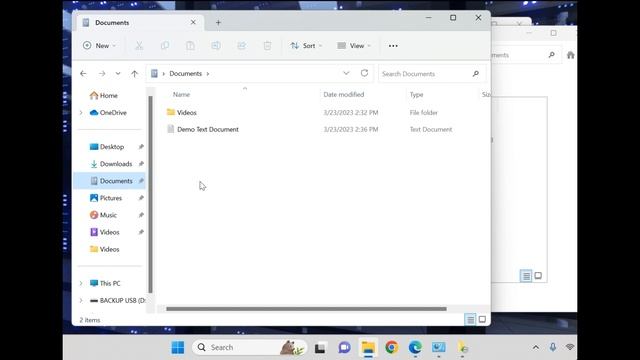The height and width of the screenshot is (360, 640).
Task: Open Task View on the taskbar
Action: point(320,348)
